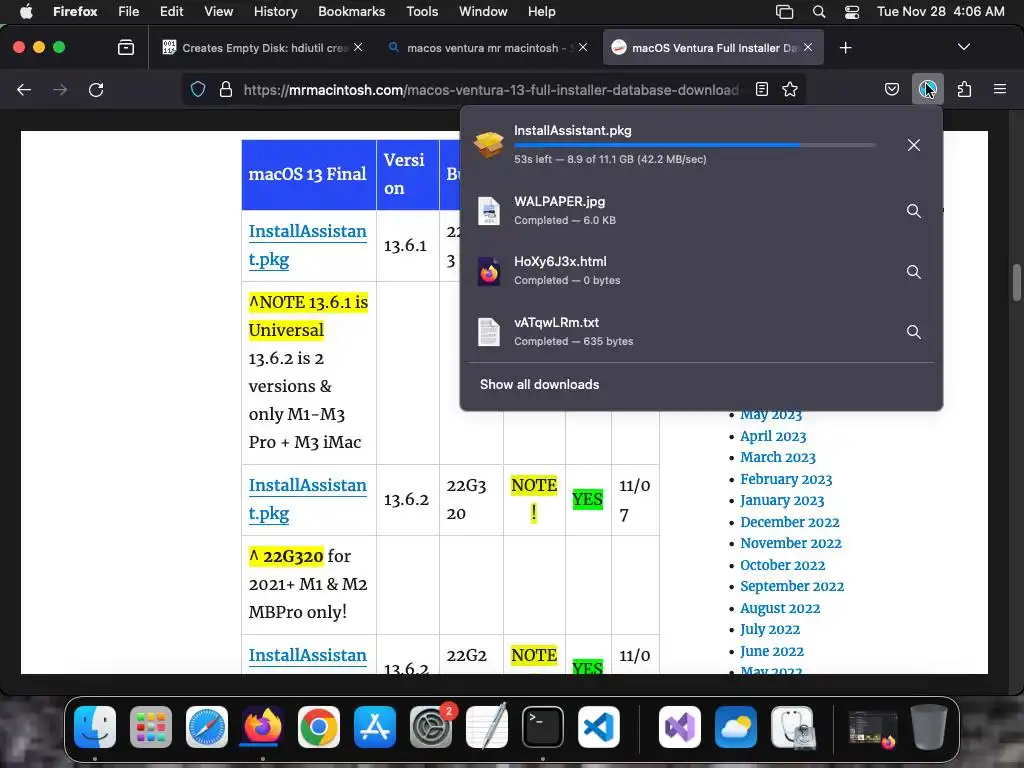Toggle reader view in address bar
The image size is (1024, 768).
click(x=761, y=89)
